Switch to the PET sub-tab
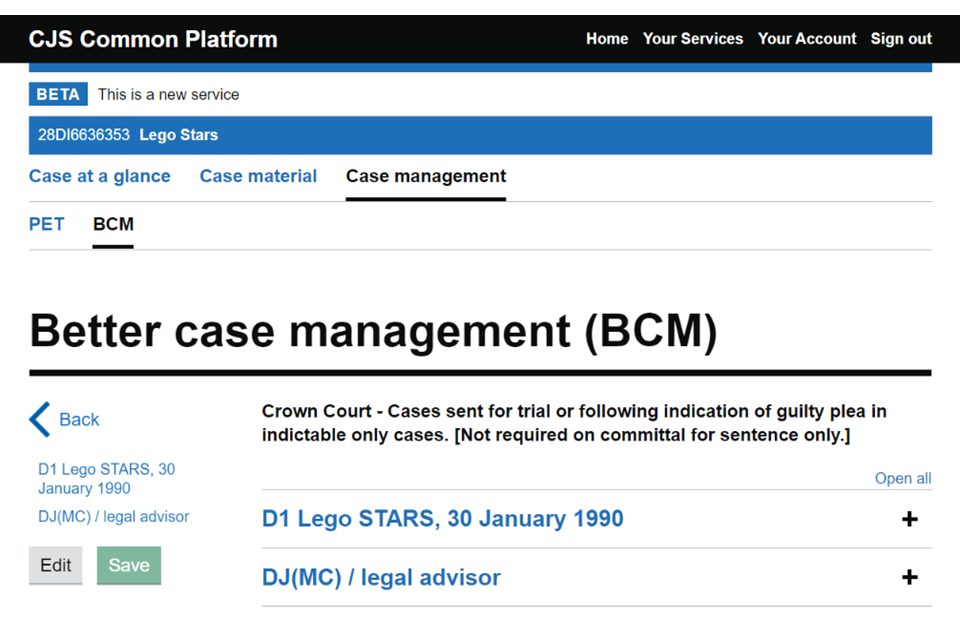Viewport: 960px width, 640px height. [47, 224]
